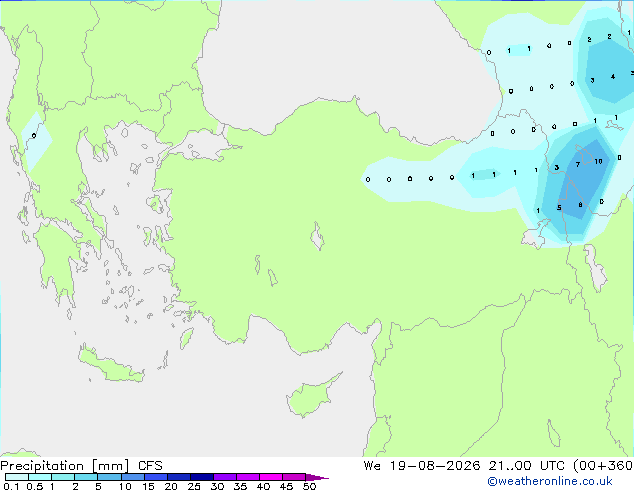634x490 pixels.
Task: Click the 0.1–0.5 mm palest legend swatch
Action: click(17, 477)
